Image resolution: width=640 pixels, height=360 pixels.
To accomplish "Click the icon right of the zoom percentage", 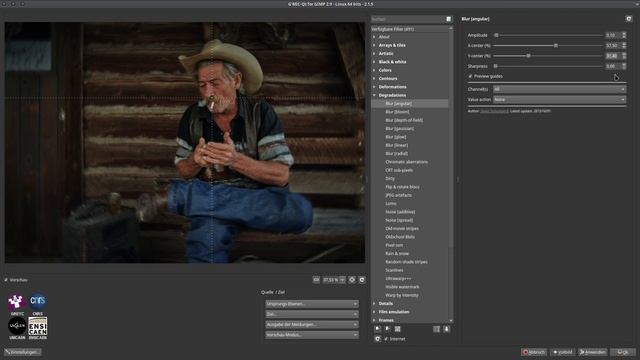I will [x=352, y=280].
